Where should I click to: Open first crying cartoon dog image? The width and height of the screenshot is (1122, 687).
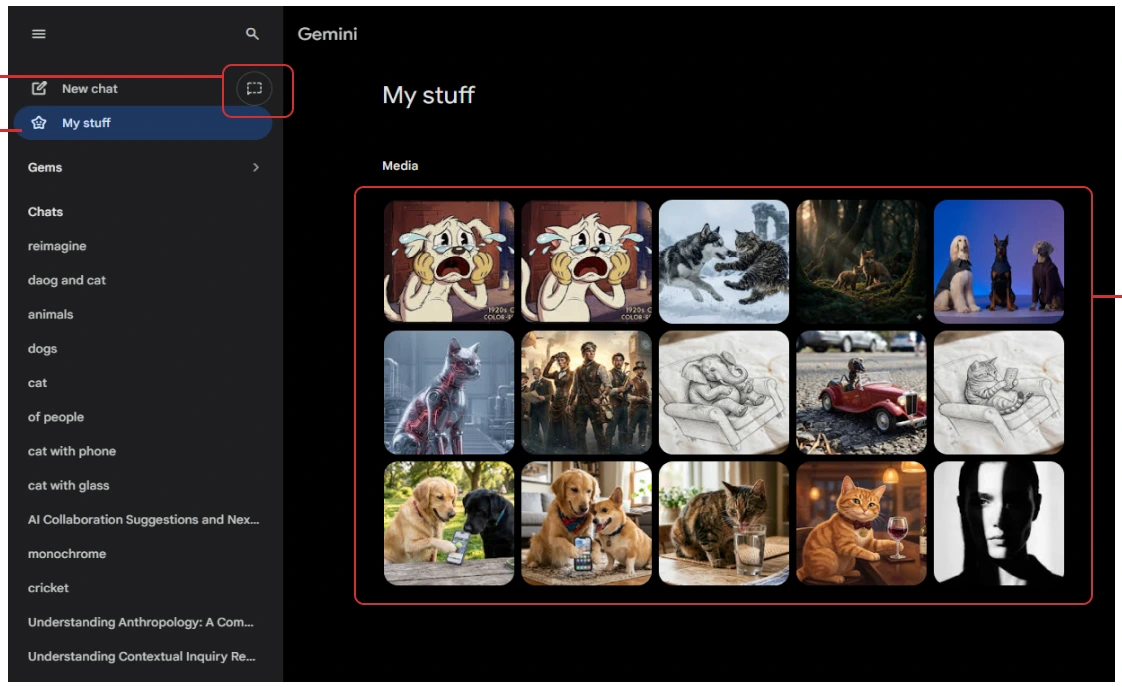click(x=449, y=261)
